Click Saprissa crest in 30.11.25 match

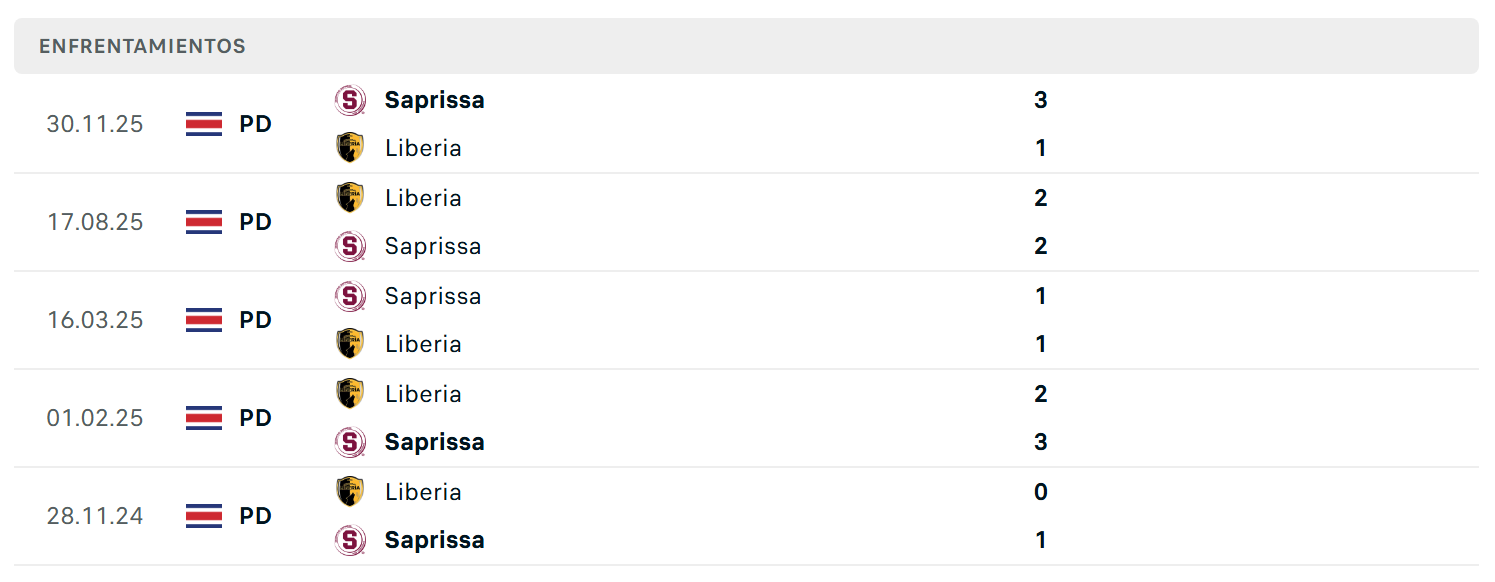coord(350,100)
